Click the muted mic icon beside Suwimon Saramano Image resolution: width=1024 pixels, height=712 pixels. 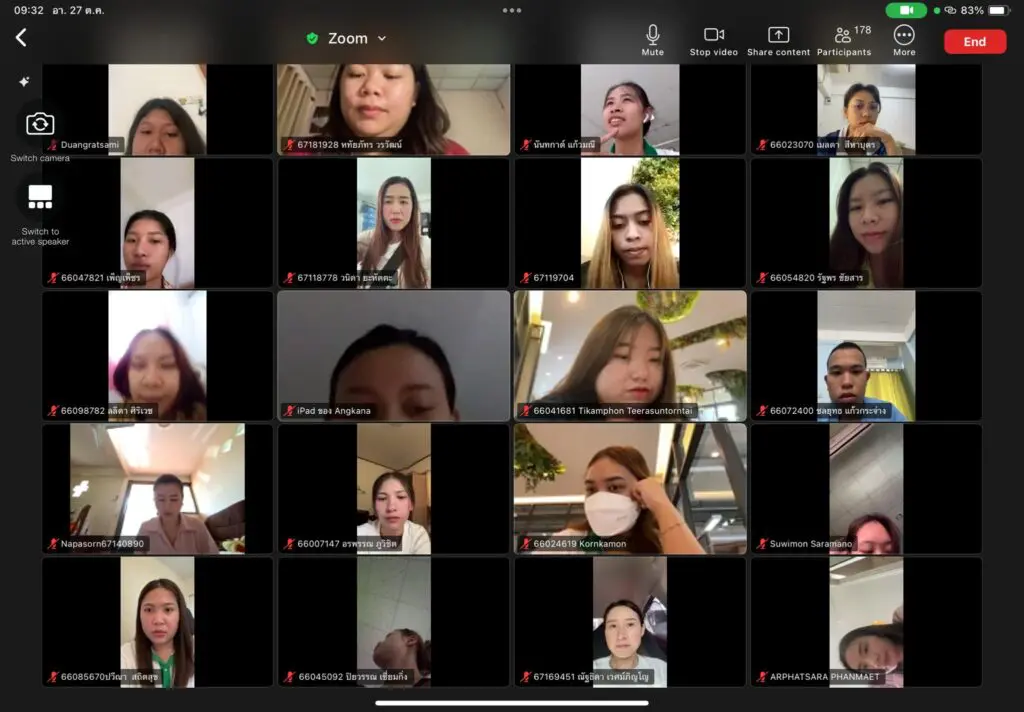[x=761, y=543]
